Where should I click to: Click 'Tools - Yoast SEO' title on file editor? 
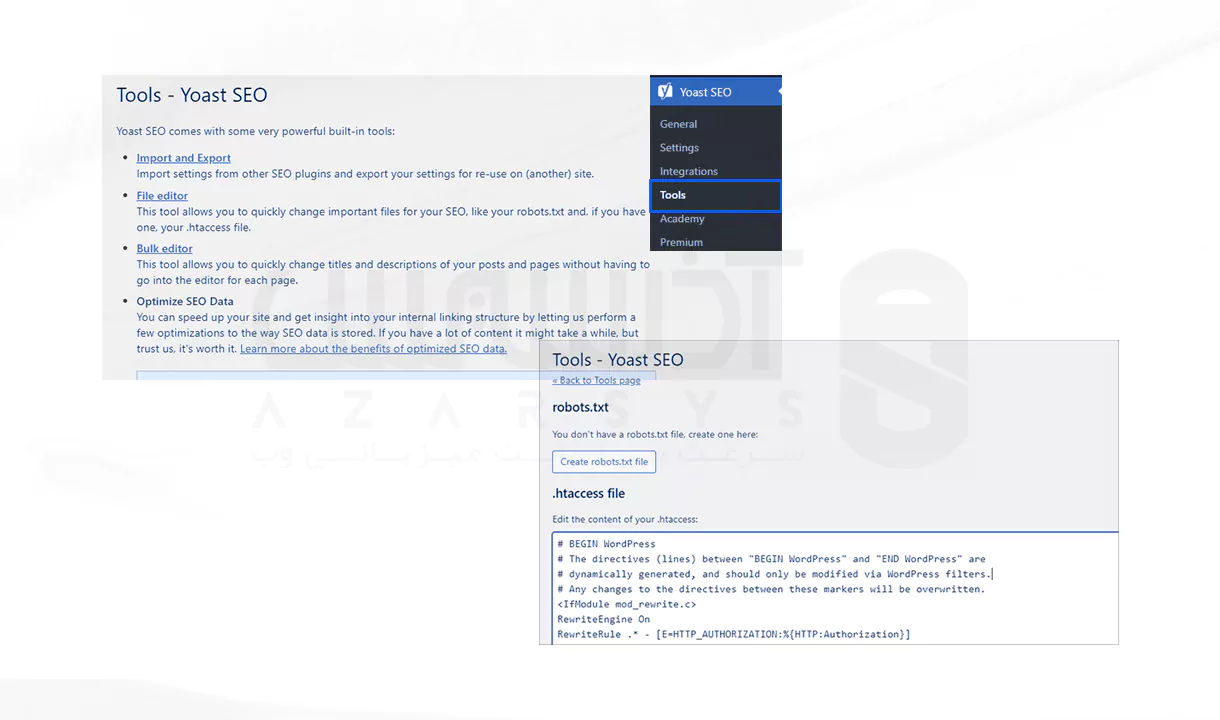(x=618, y=360)
